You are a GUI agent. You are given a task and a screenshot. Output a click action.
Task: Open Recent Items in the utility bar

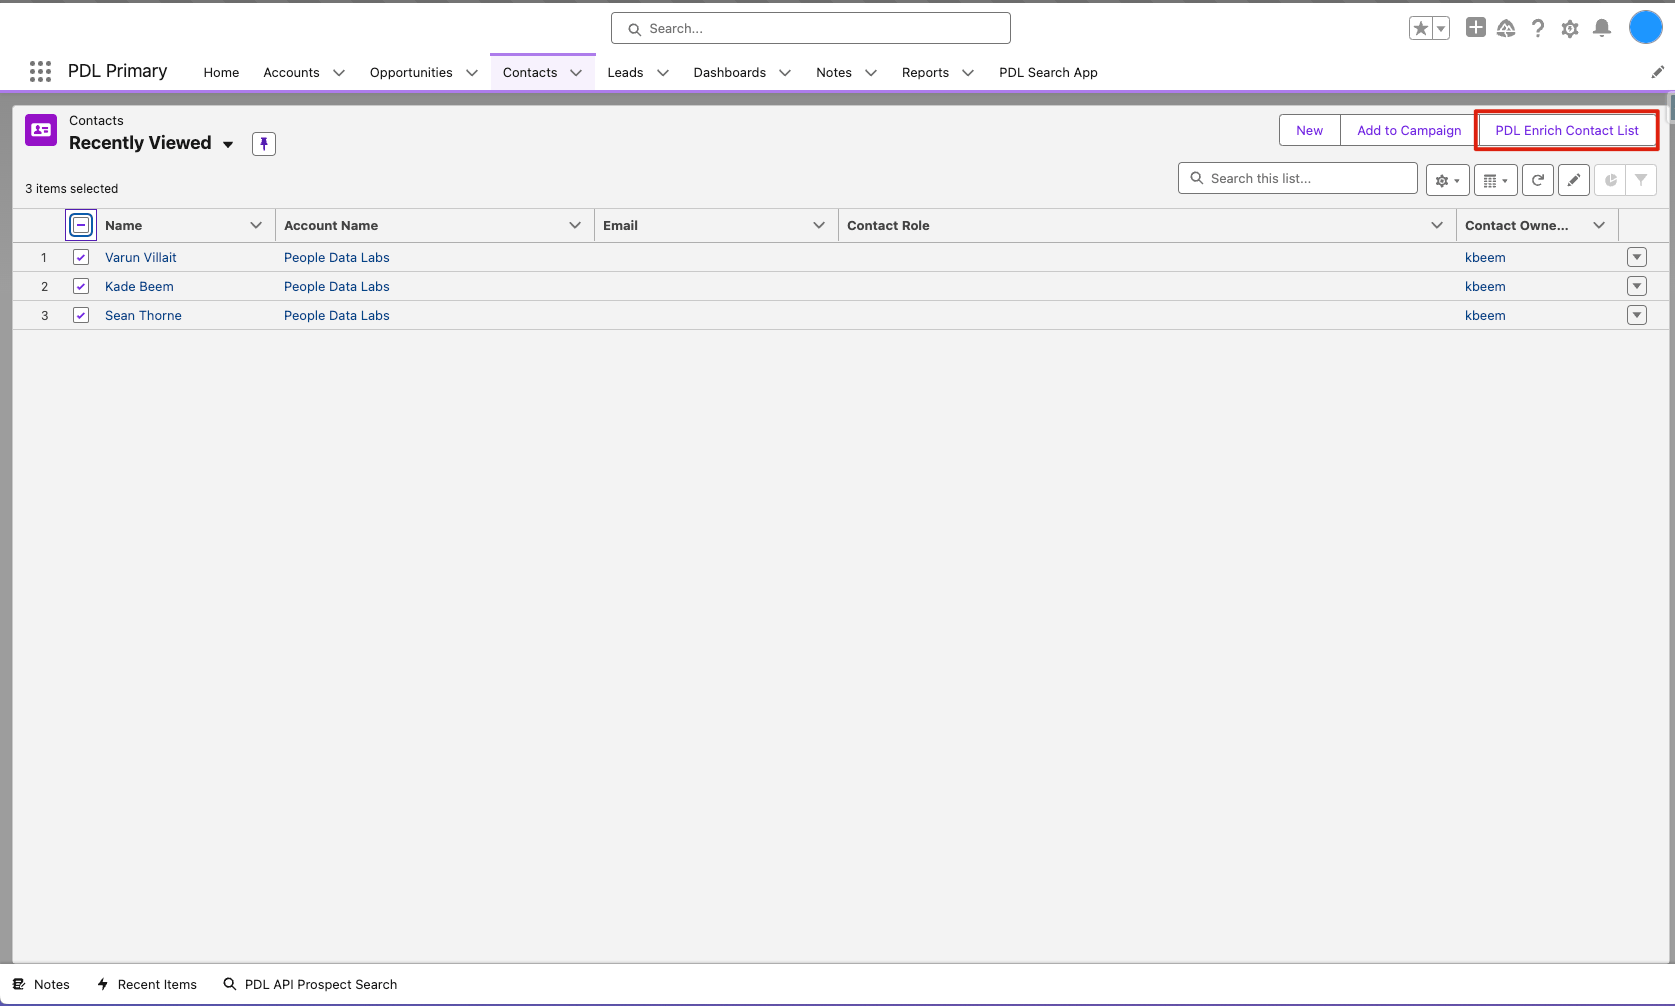coord(147,985)
